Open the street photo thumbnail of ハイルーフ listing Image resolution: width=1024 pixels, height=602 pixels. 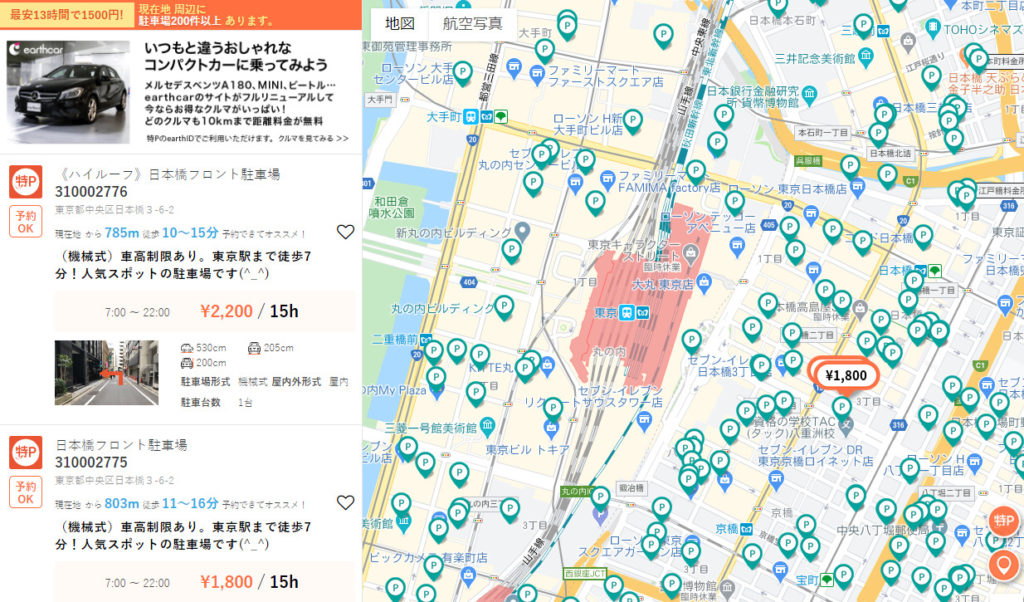click(x=106, y=372)
